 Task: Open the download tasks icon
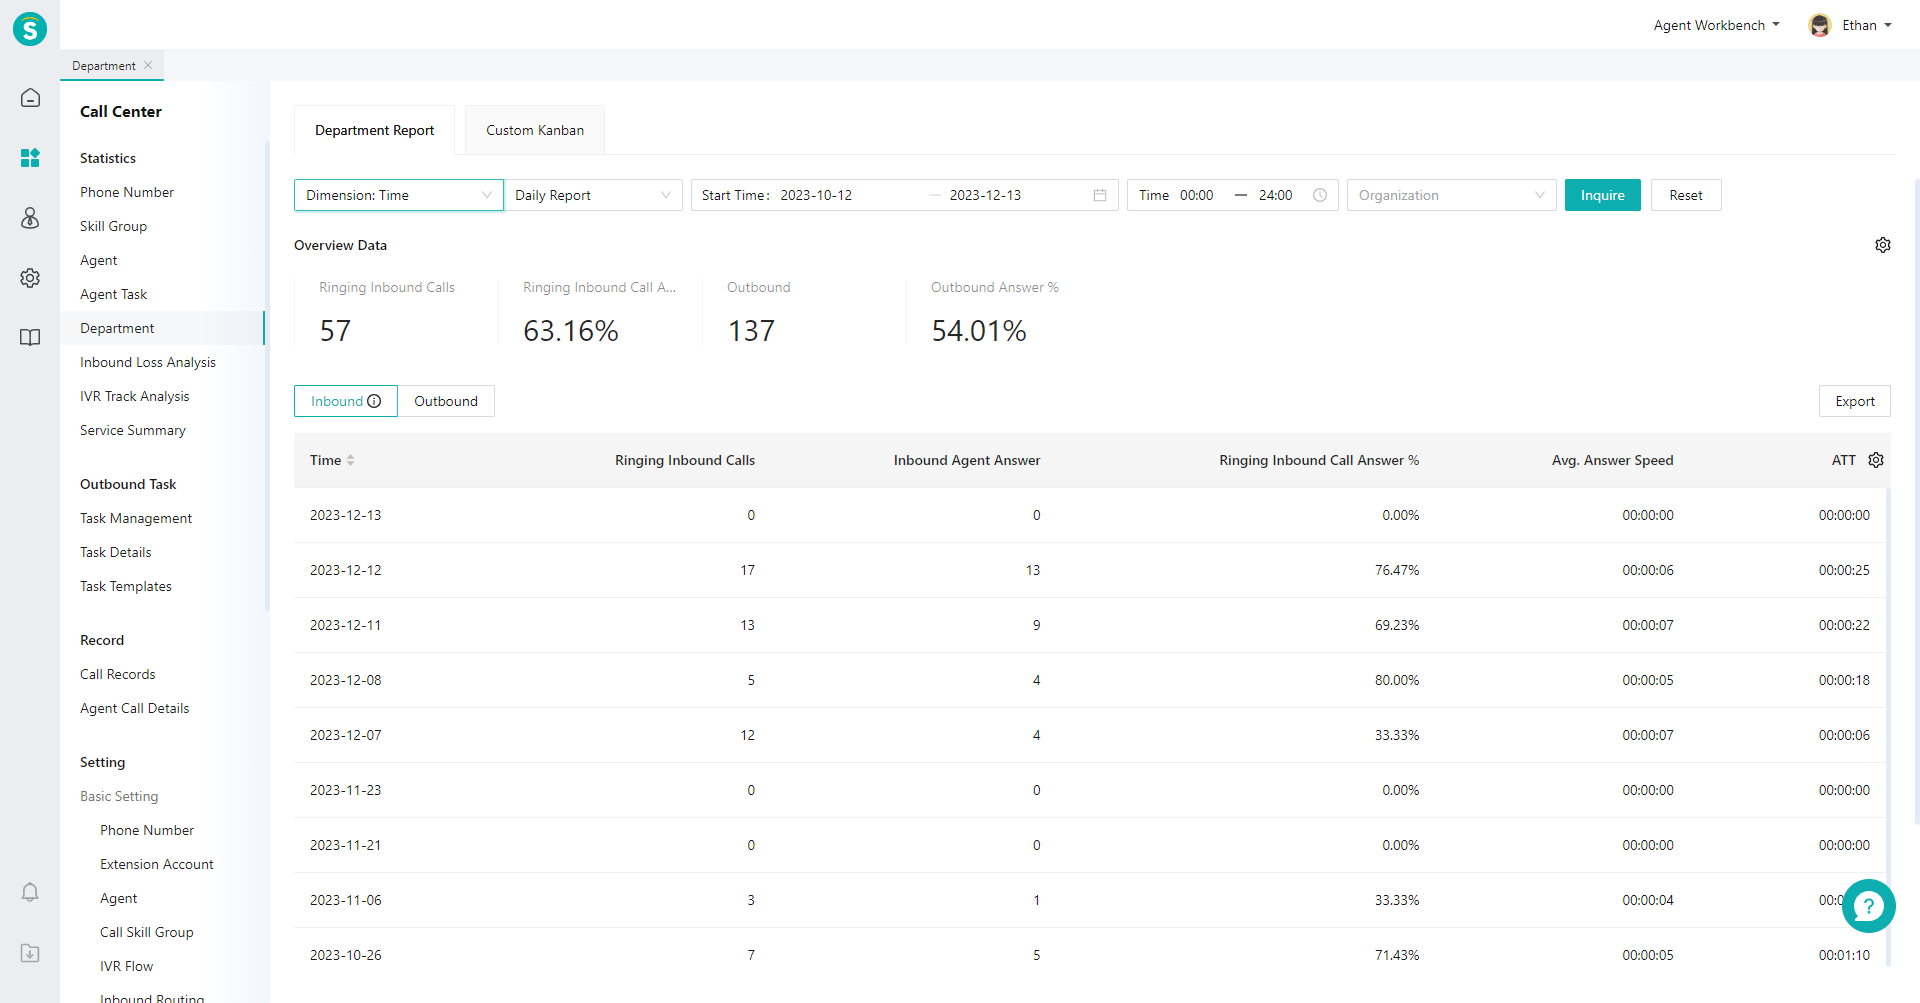click(30, 953)
